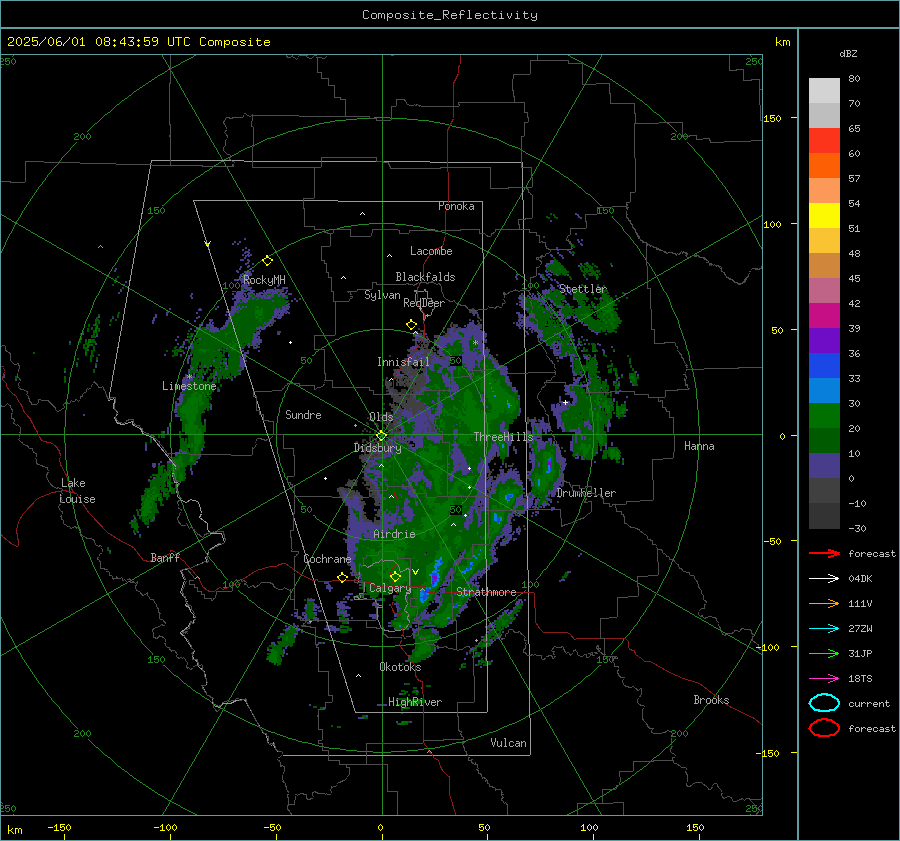This screenshot has height=841, width=900.
Task: Click the 80 value on dBZ scale
Action: click(854, 79)
